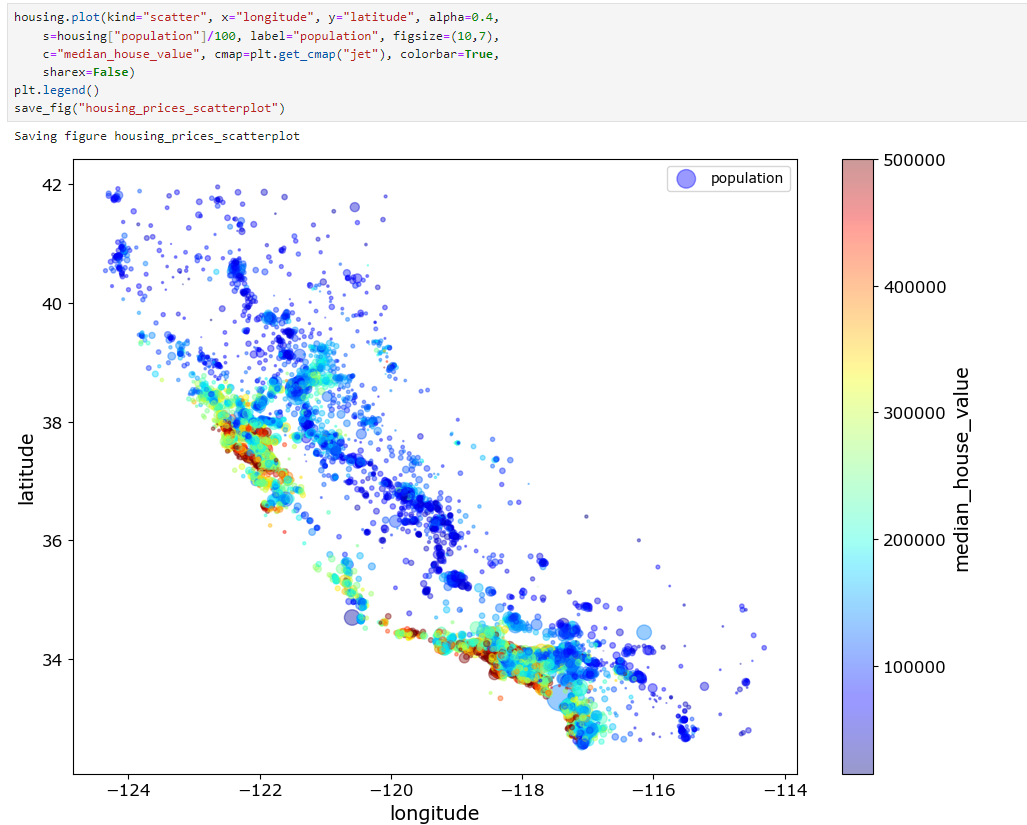Click the 'population' legend label
This screenshot has height=825, width=1027.
pyautogui.click(x=747, y=178)
